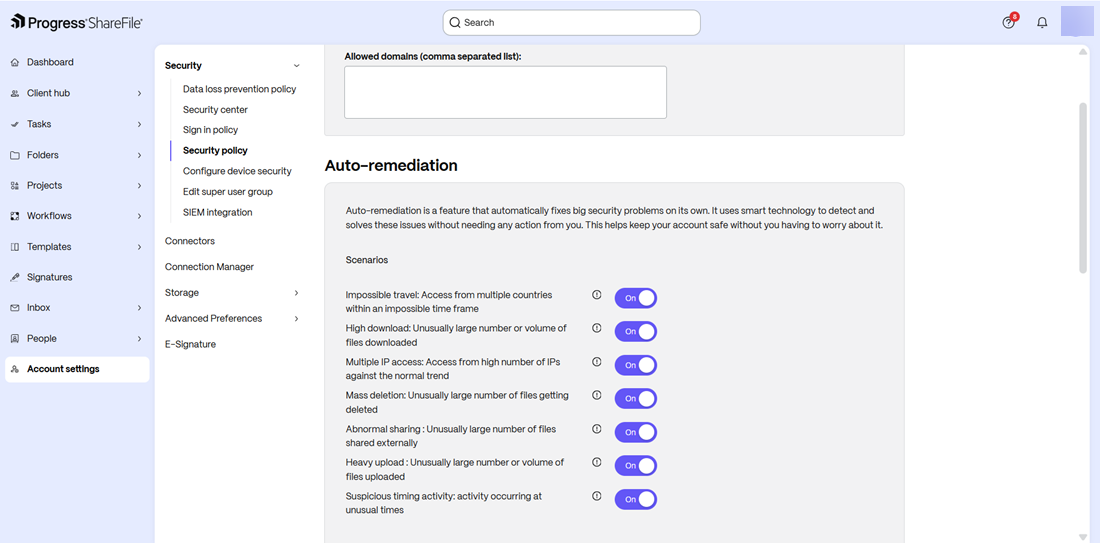Switch off Abnormal sharing toggle

[636, 432]
